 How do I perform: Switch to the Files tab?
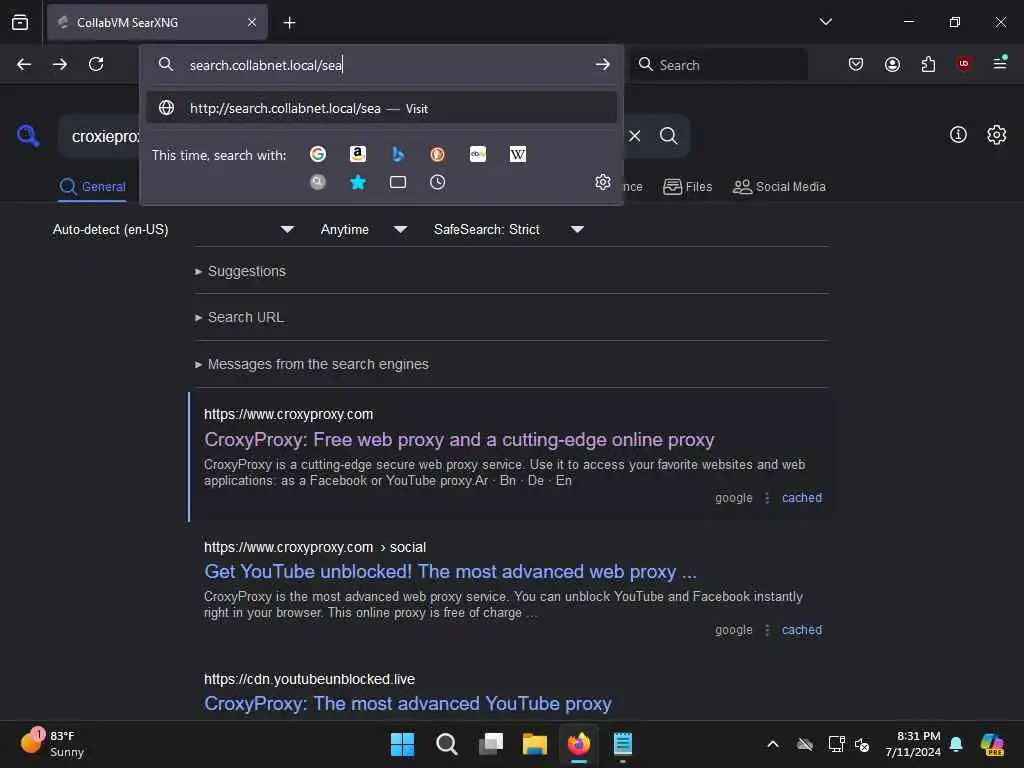pos(688,187)
